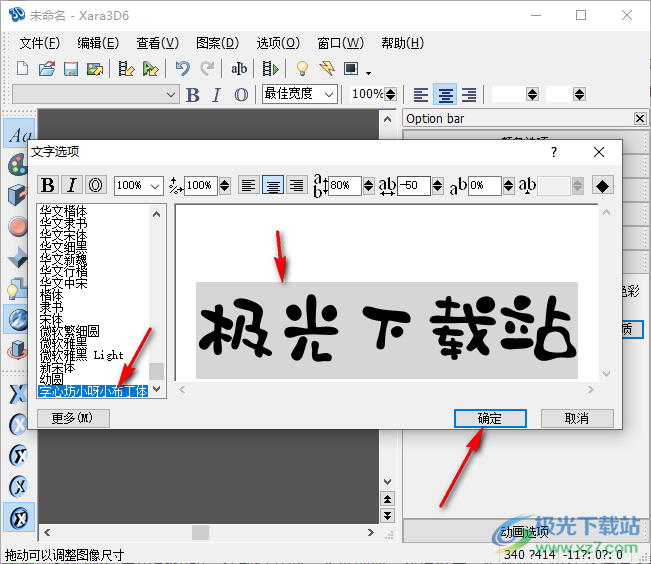This screenshot has width=651, height=564.
Task: Open the 窗口(W) menu
Action: point(340,43)
